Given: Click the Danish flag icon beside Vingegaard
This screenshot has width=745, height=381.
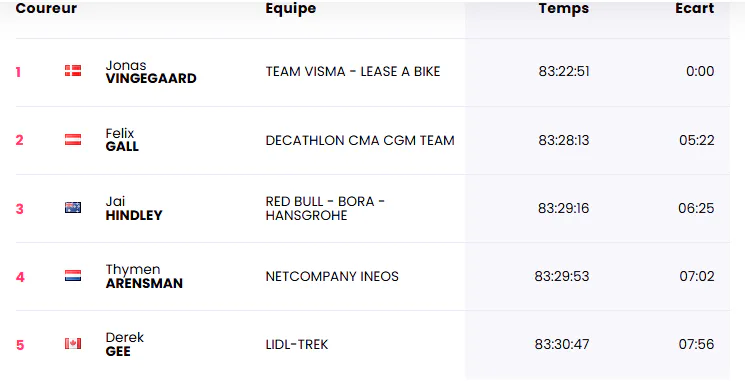Looking at the screenshot, I should point(73,71).
